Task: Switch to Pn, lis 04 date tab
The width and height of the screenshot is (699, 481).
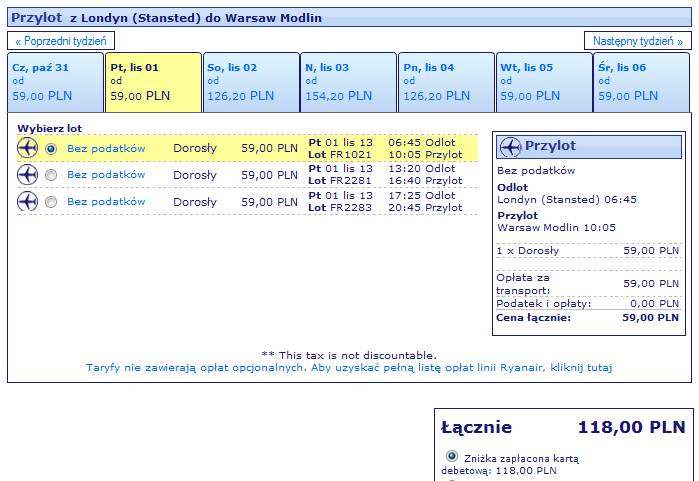Action: pyautogui.click(x=446, y=82)
